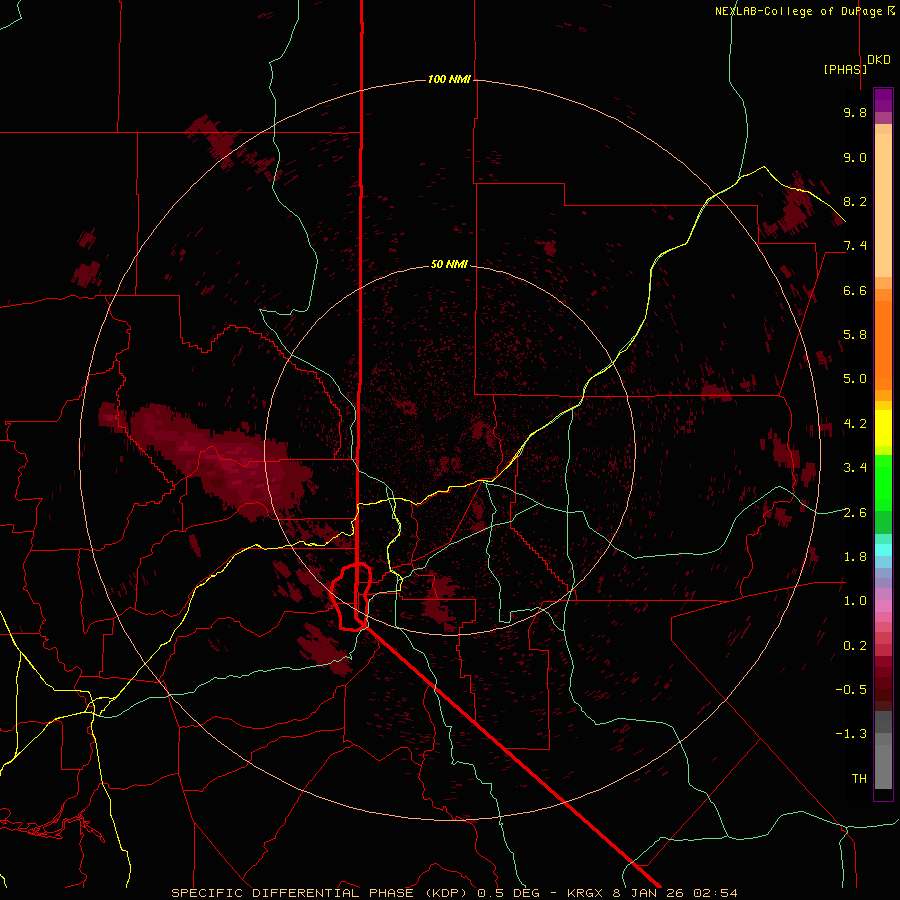Screen dimensions: 900x900
Task: Select the -1.3 scale value
Action: [851, 734]
